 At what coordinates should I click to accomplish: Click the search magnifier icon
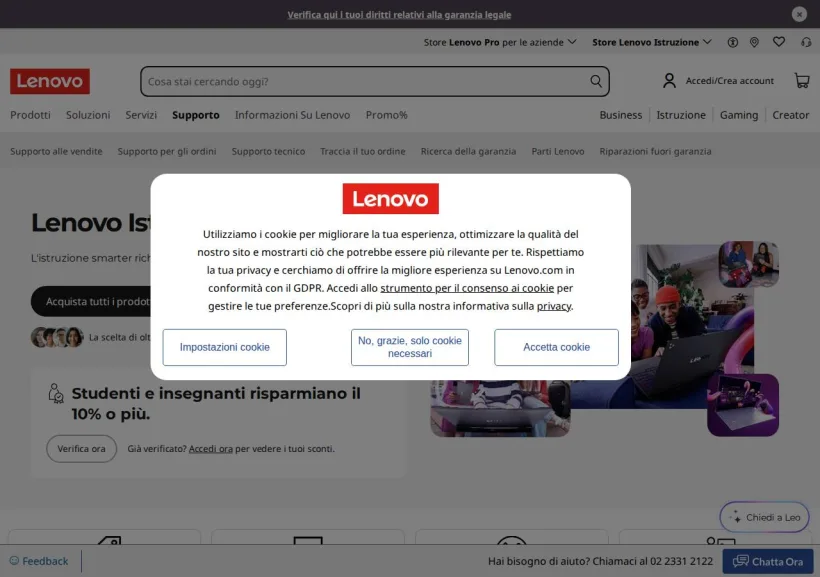596,81
